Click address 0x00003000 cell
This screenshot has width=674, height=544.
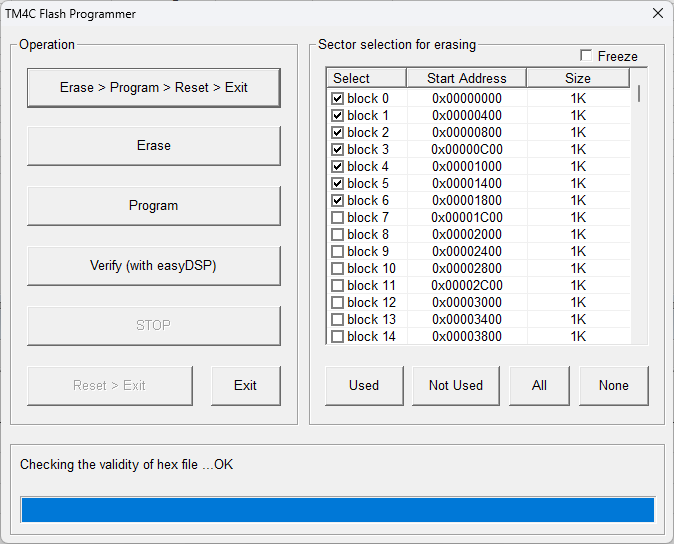coord(467,303)
